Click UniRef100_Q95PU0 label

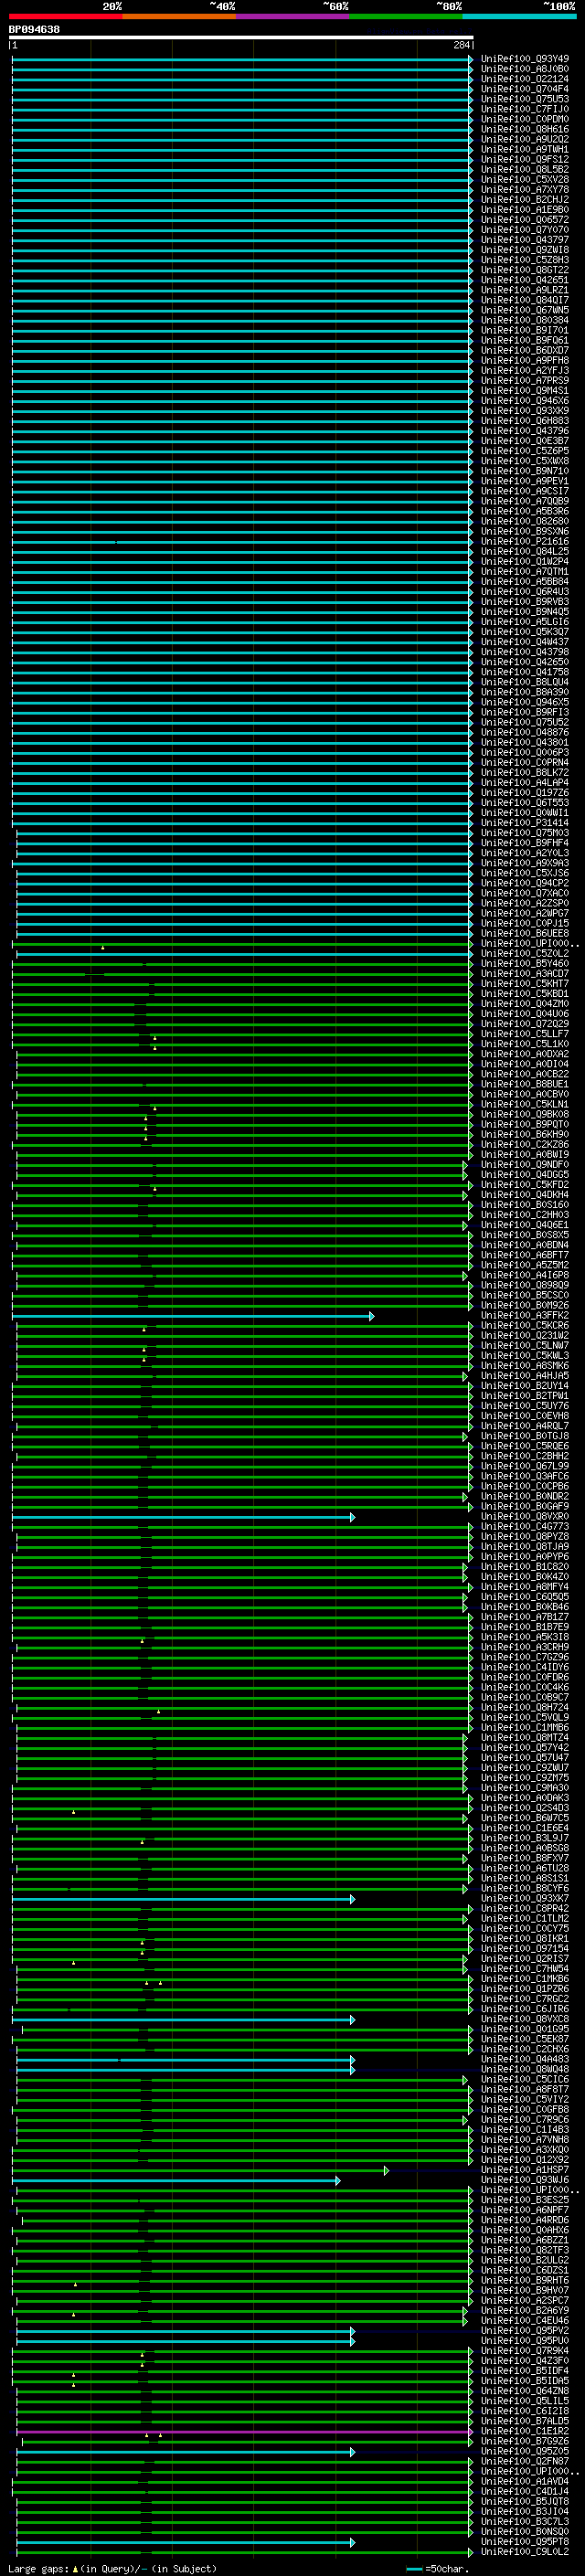point(525,2342)
